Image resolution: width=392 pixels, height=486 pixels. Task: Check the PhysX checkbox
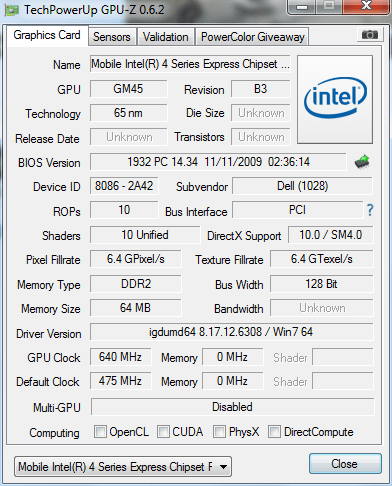point(219,432)
